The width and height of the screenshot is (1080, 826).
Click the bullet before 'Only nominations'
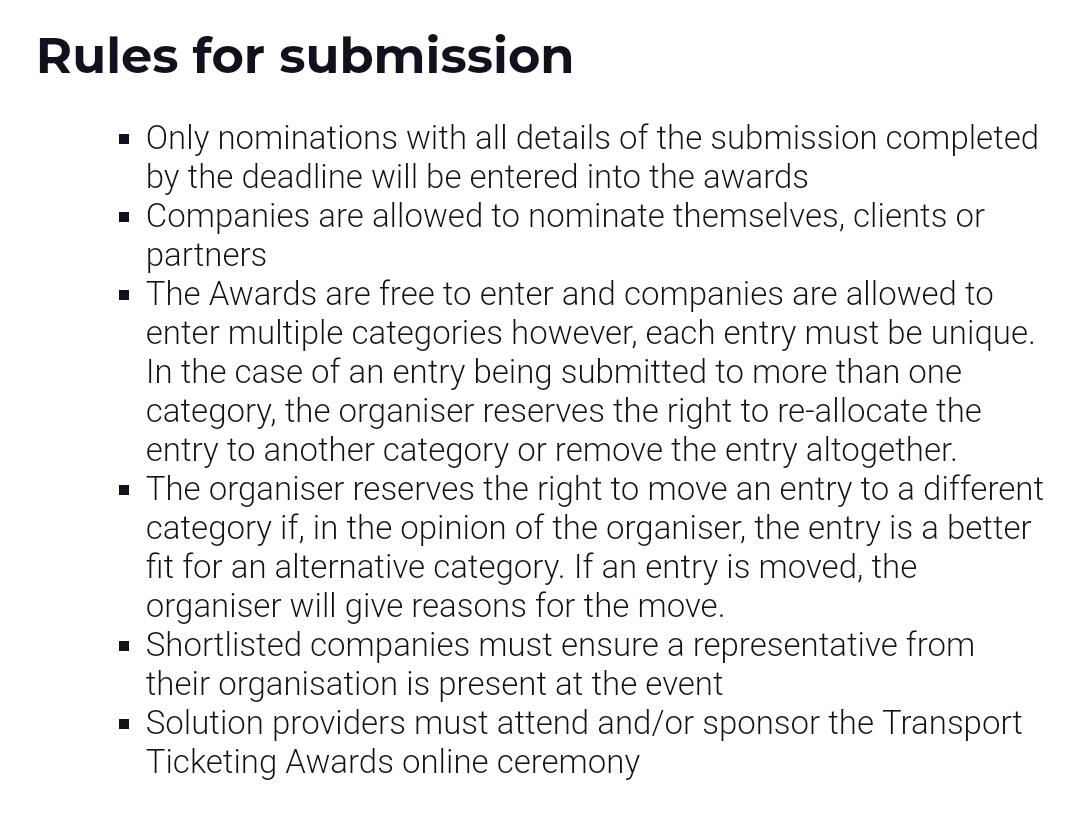pyautogui.click(x=124, y=139)
